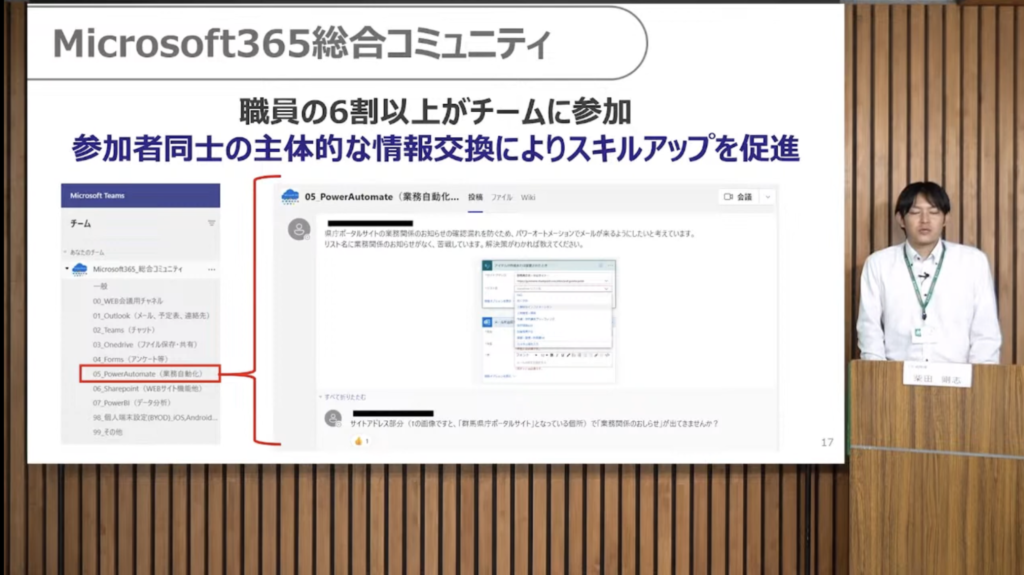Select the 05_PowerAutomate（業務自動化）channel
The image size is (1024, 575).
click(150, 374)
